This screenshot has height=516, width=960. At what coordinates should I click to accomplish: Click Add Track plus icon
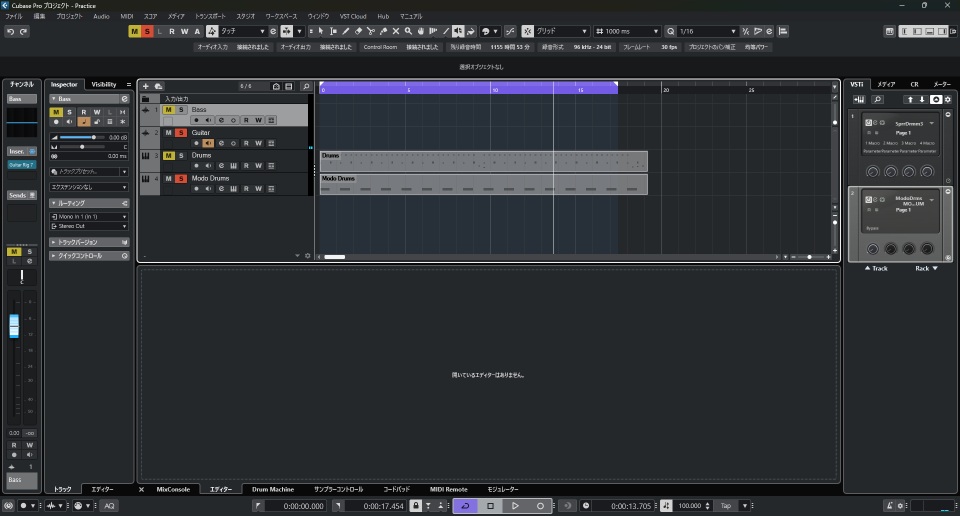point(146,87)
